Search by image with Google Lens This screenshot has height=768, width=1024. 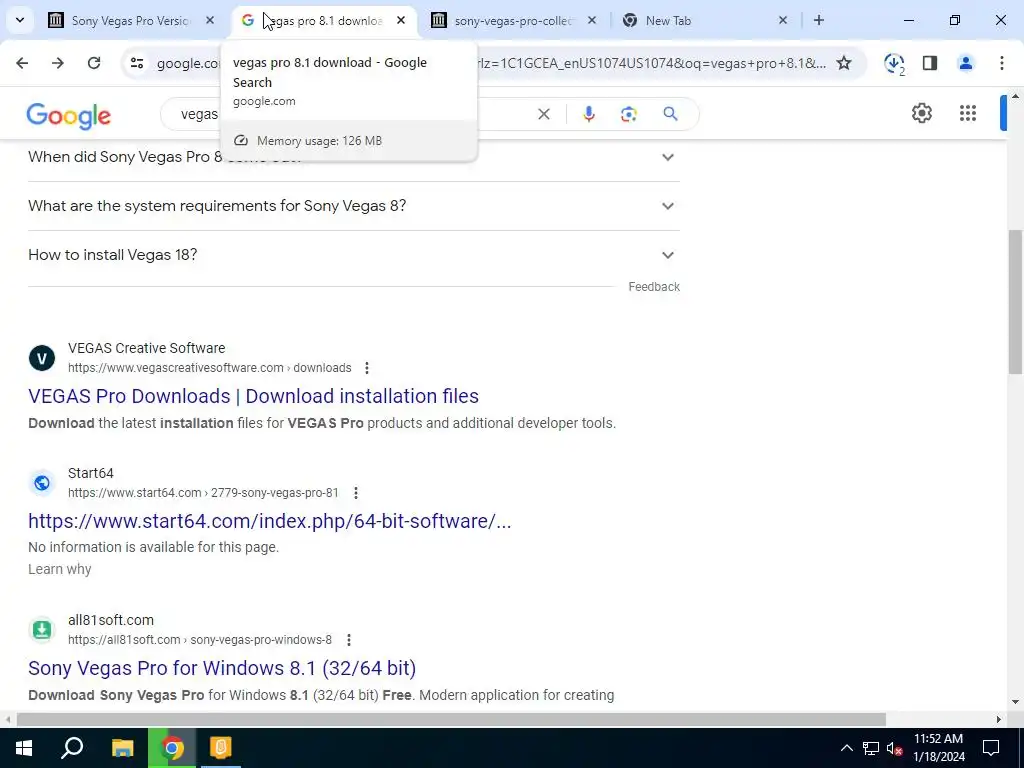click(628, 114)
